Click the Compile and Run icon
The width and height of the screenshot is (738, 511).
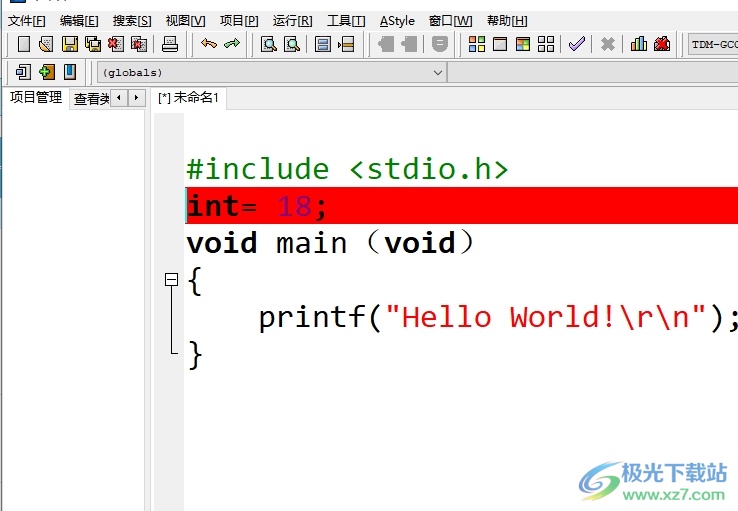pyautogui.click(x=523, y=44)
